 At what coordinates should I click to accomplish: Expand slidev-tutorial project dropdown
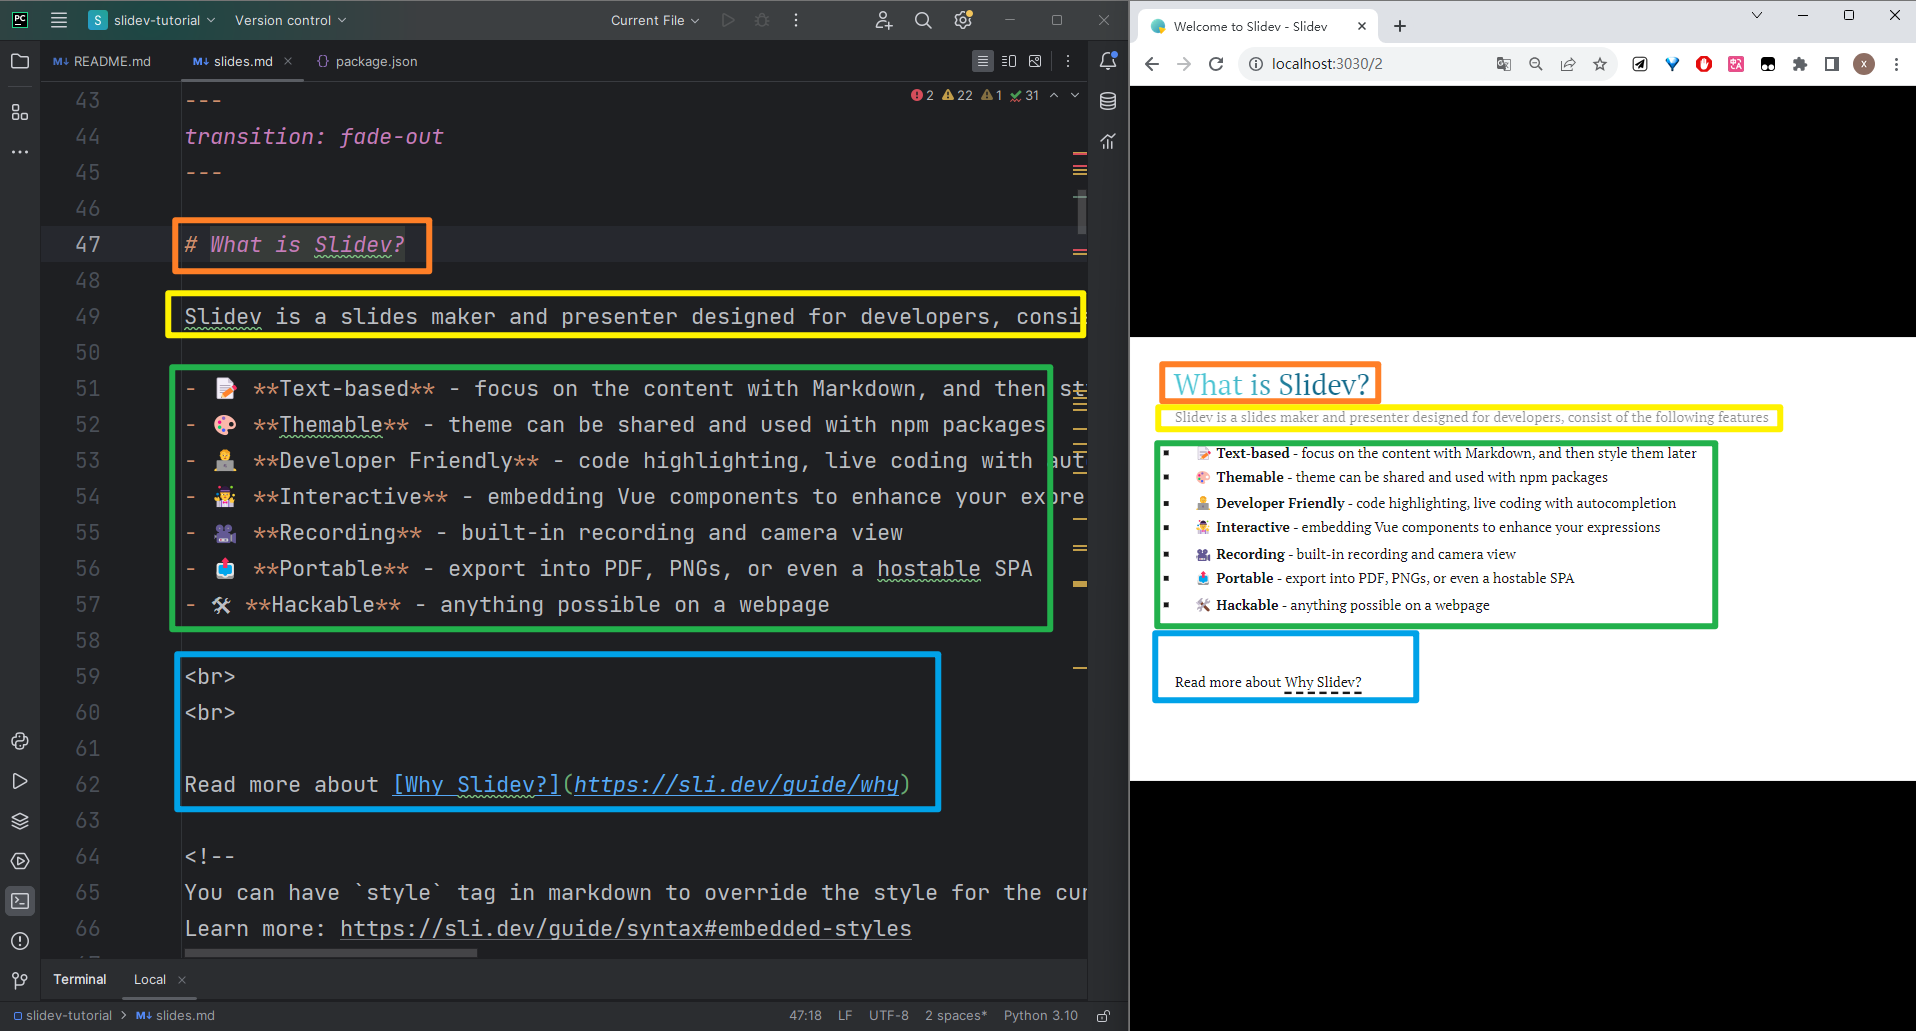[152, 20]
